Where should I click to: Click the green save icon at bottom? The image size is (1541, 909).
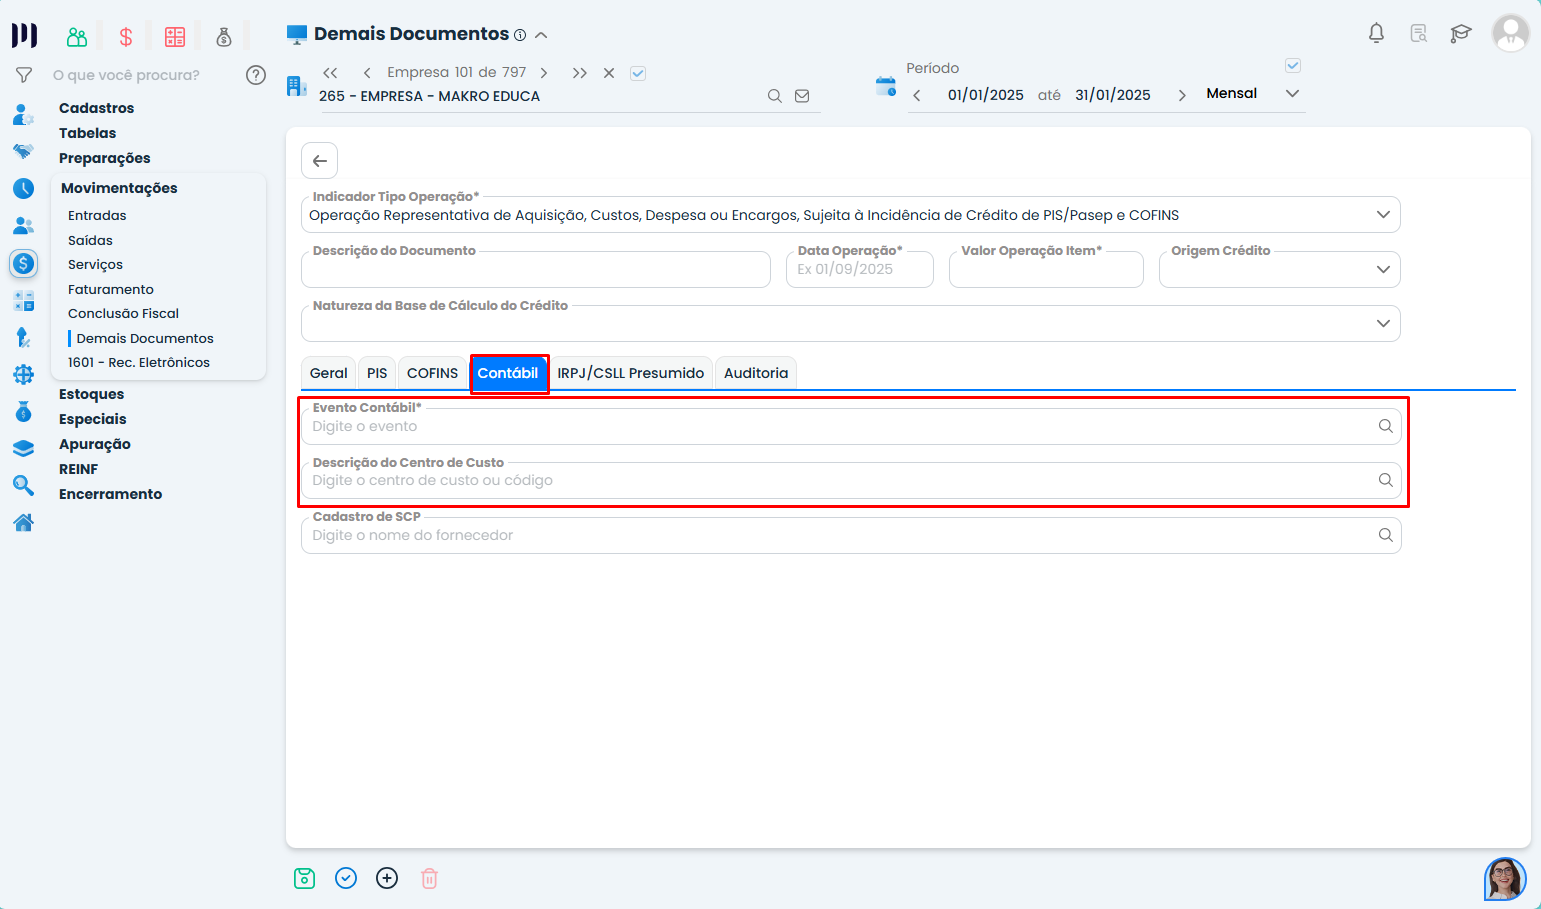[x=305, y=878]
